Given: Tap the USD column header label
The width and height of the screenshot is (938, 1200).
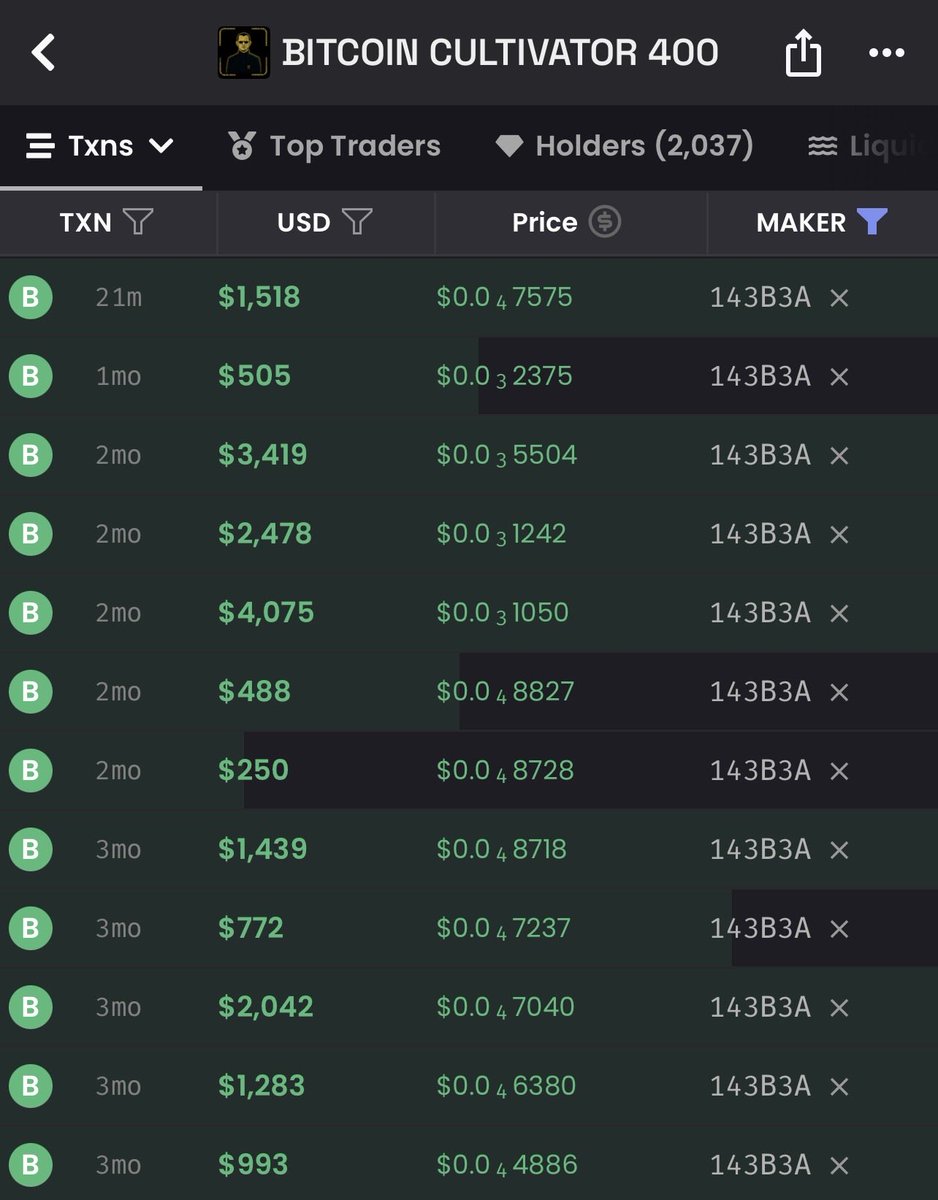Looking at the screenshot, I should coord(304,222).
